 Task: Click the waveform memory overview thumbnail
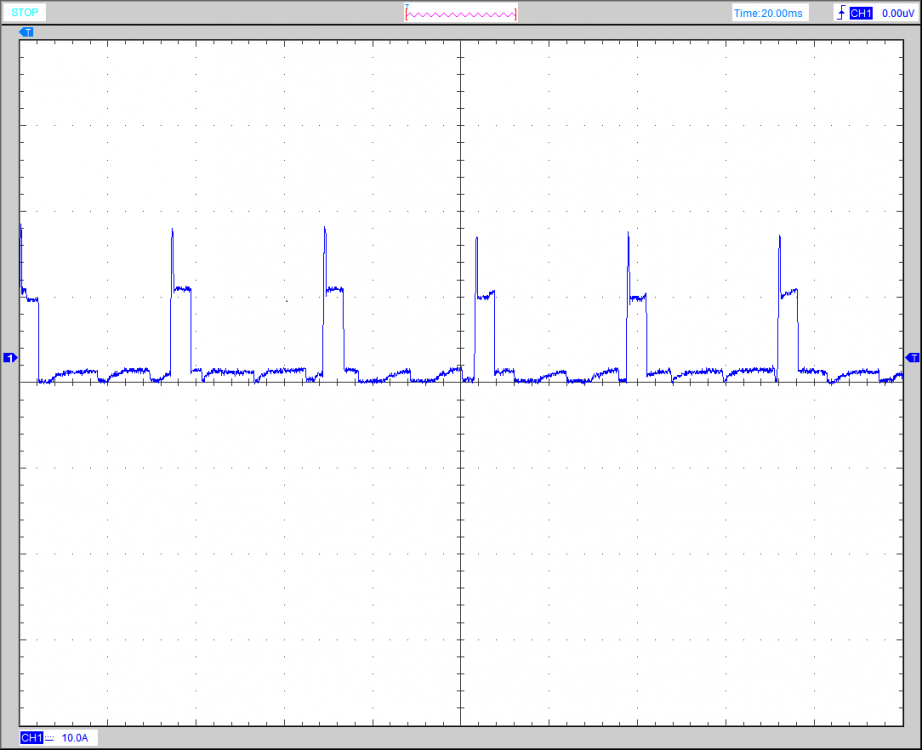(x=461, y=14)
